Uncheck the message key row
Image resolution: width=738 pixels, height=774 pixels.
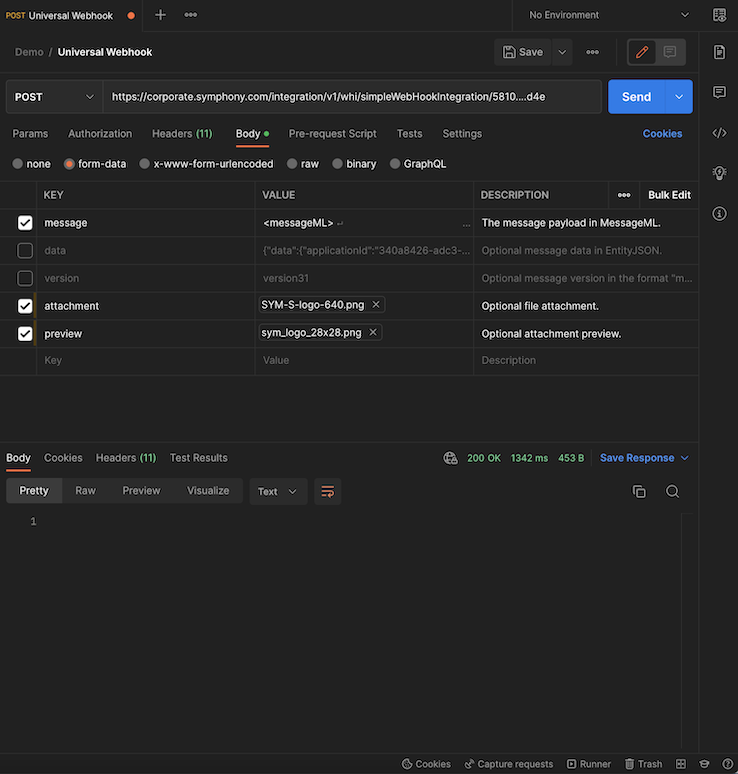25,223
